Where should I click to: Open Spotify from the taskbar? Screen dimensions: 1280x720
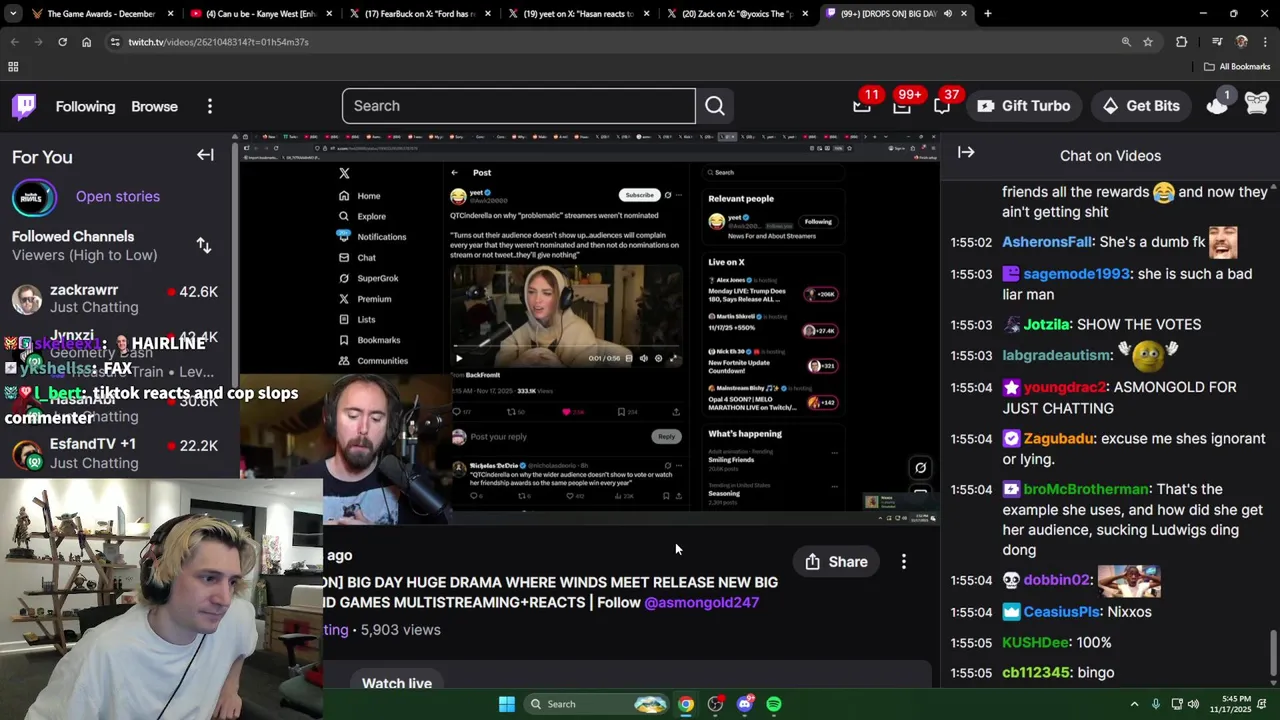point(774,704)
